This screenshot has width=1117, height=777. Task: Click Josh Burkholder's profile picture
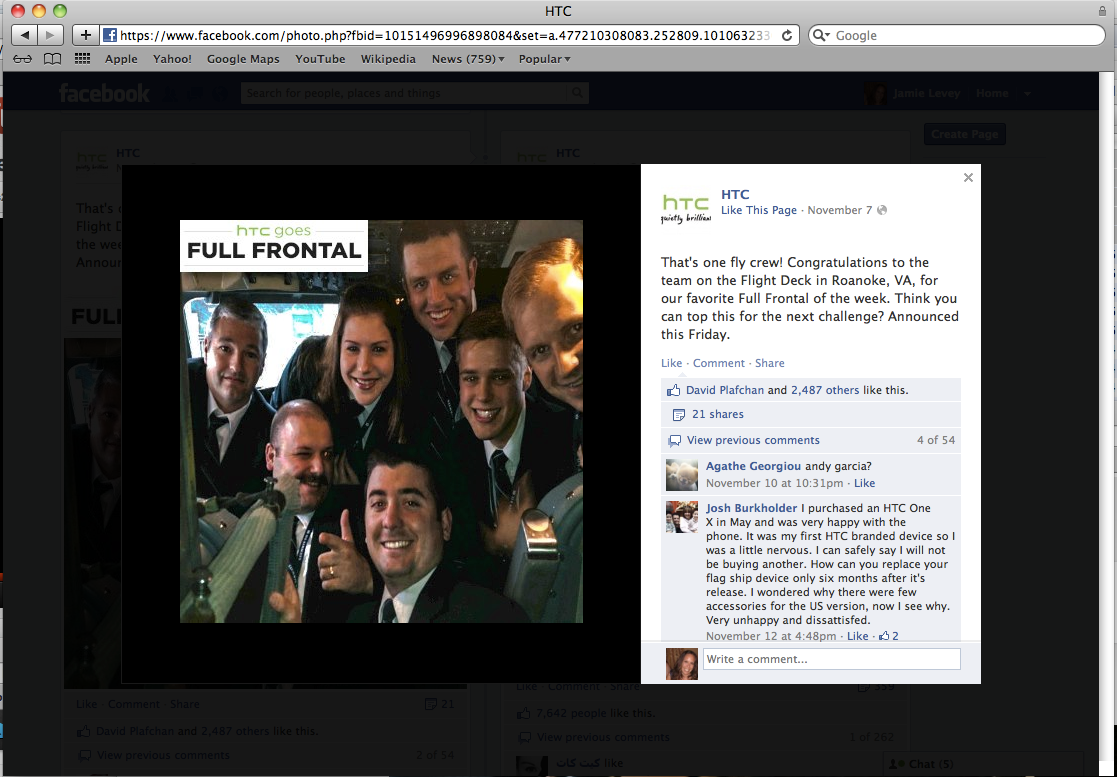pyautogui.click(x=682, y=517)
